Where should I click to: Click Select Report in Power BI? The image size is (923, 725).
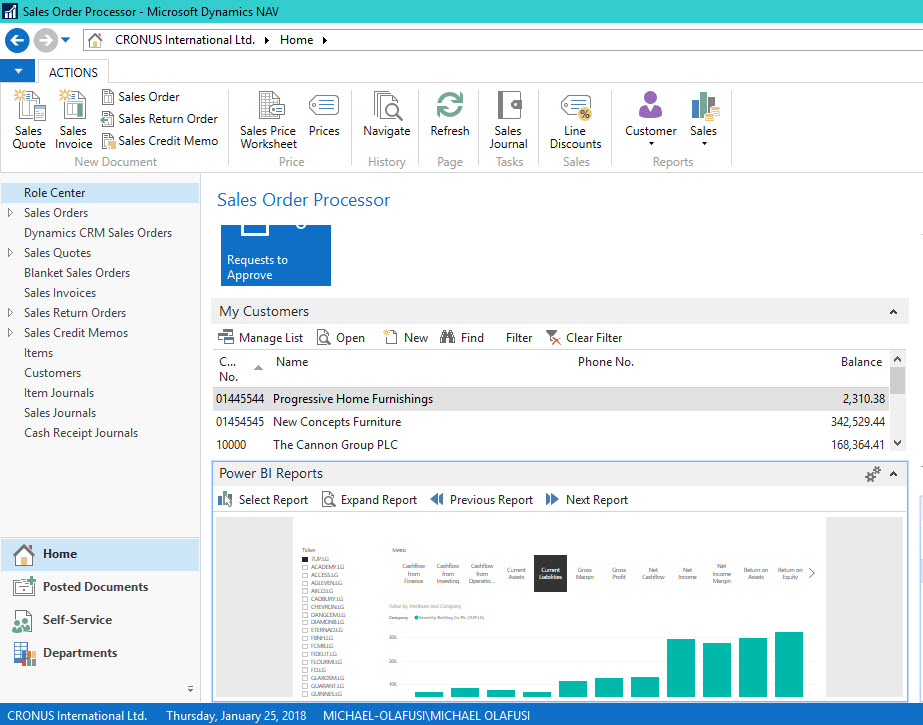coord(263,500)
